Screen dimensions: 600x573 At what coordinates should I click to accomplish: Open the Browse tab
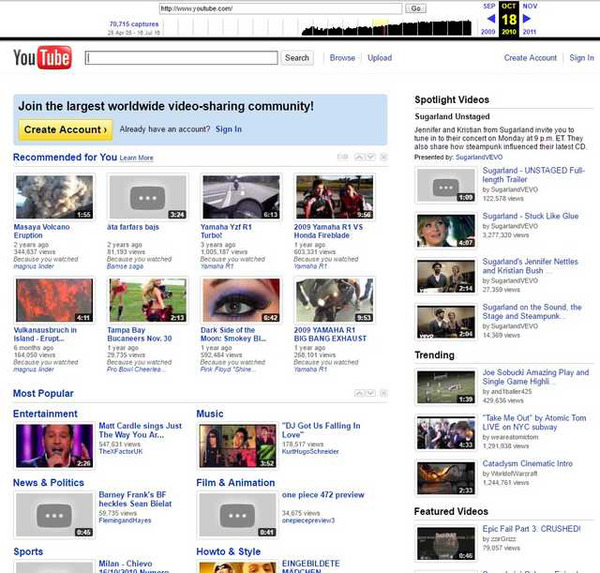tap(342, 58)
